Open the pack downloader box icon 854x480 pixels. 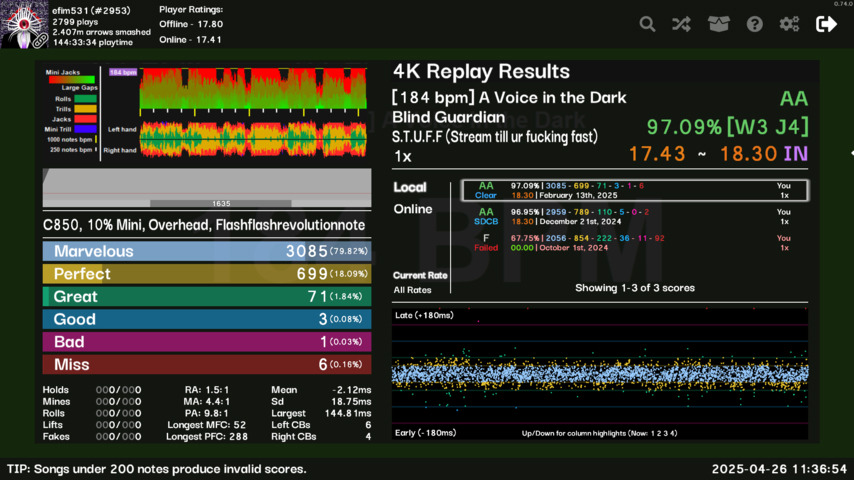pyautogui.click(x=718, y=24)
